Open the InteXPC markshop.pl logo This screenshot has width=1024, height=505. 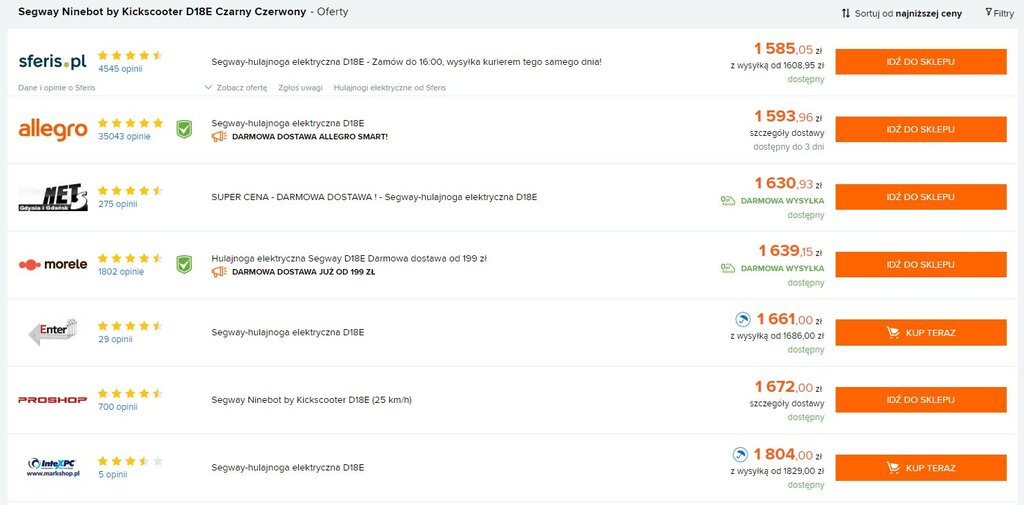53,467
